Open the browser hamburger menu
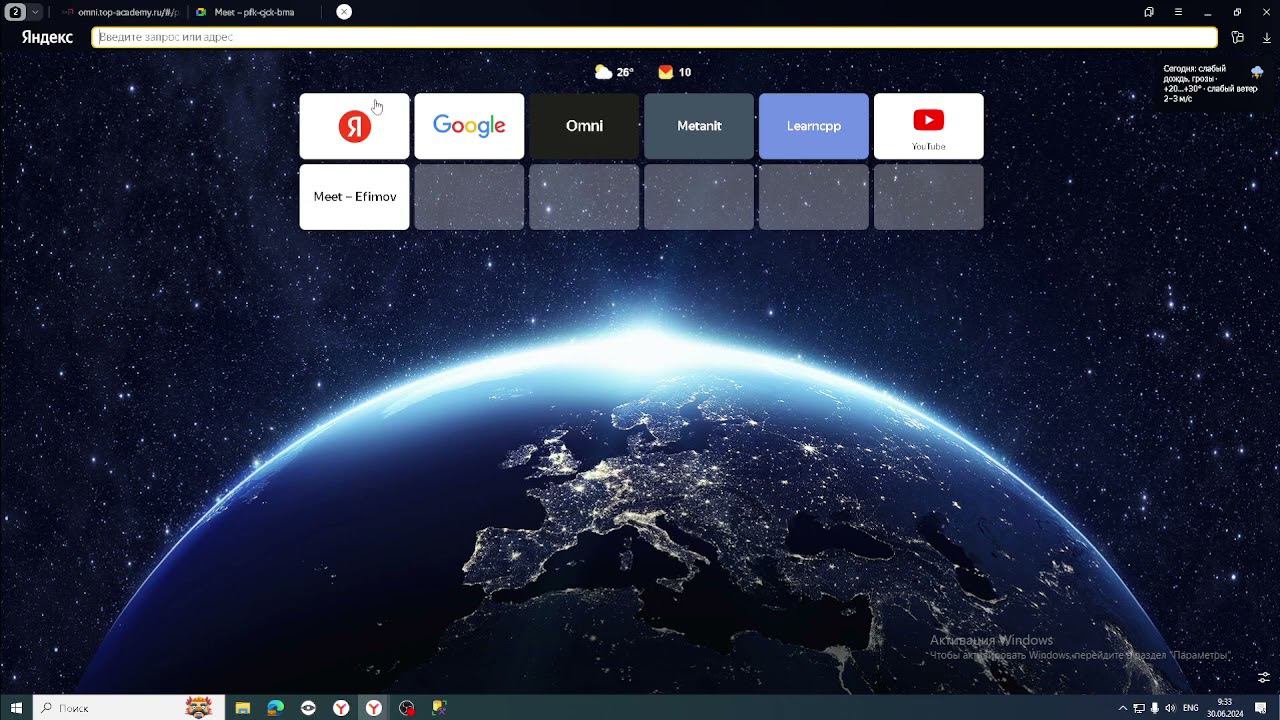 (1178, 12)
